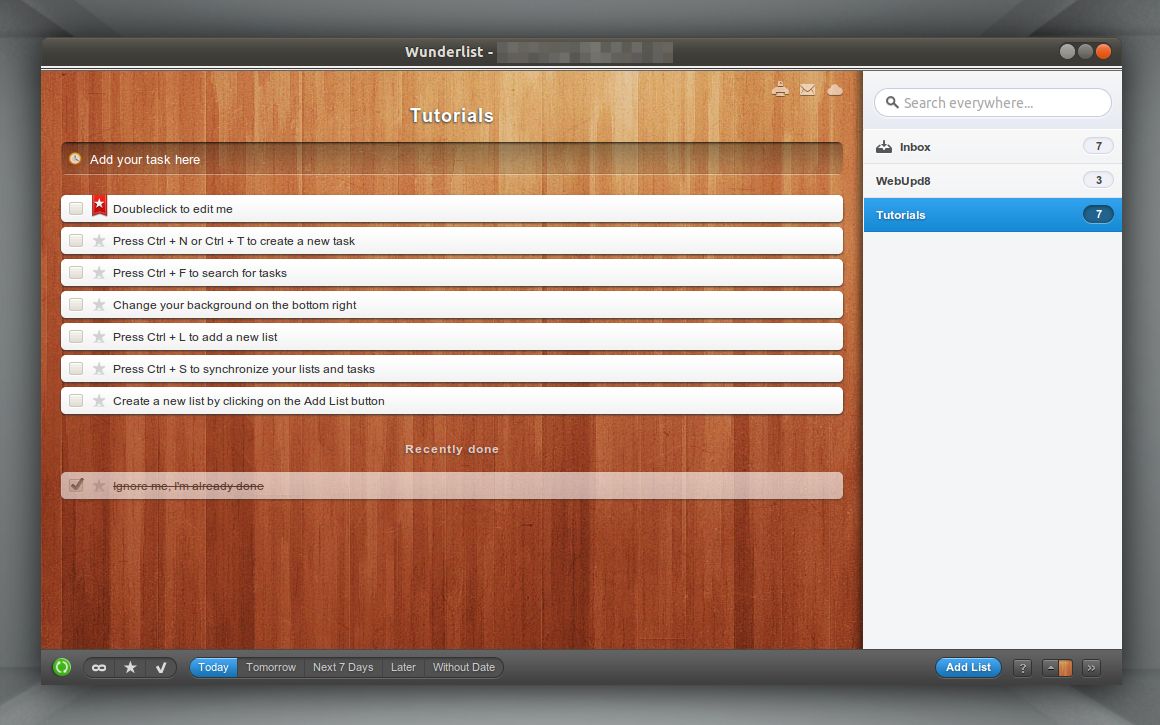Image resolution: width=1160 pixels, height=725 pixels.
Task: Click 'Press Ctrl + F to search for tasks' text
Action: pyautogui.click(x=200, y=273)
